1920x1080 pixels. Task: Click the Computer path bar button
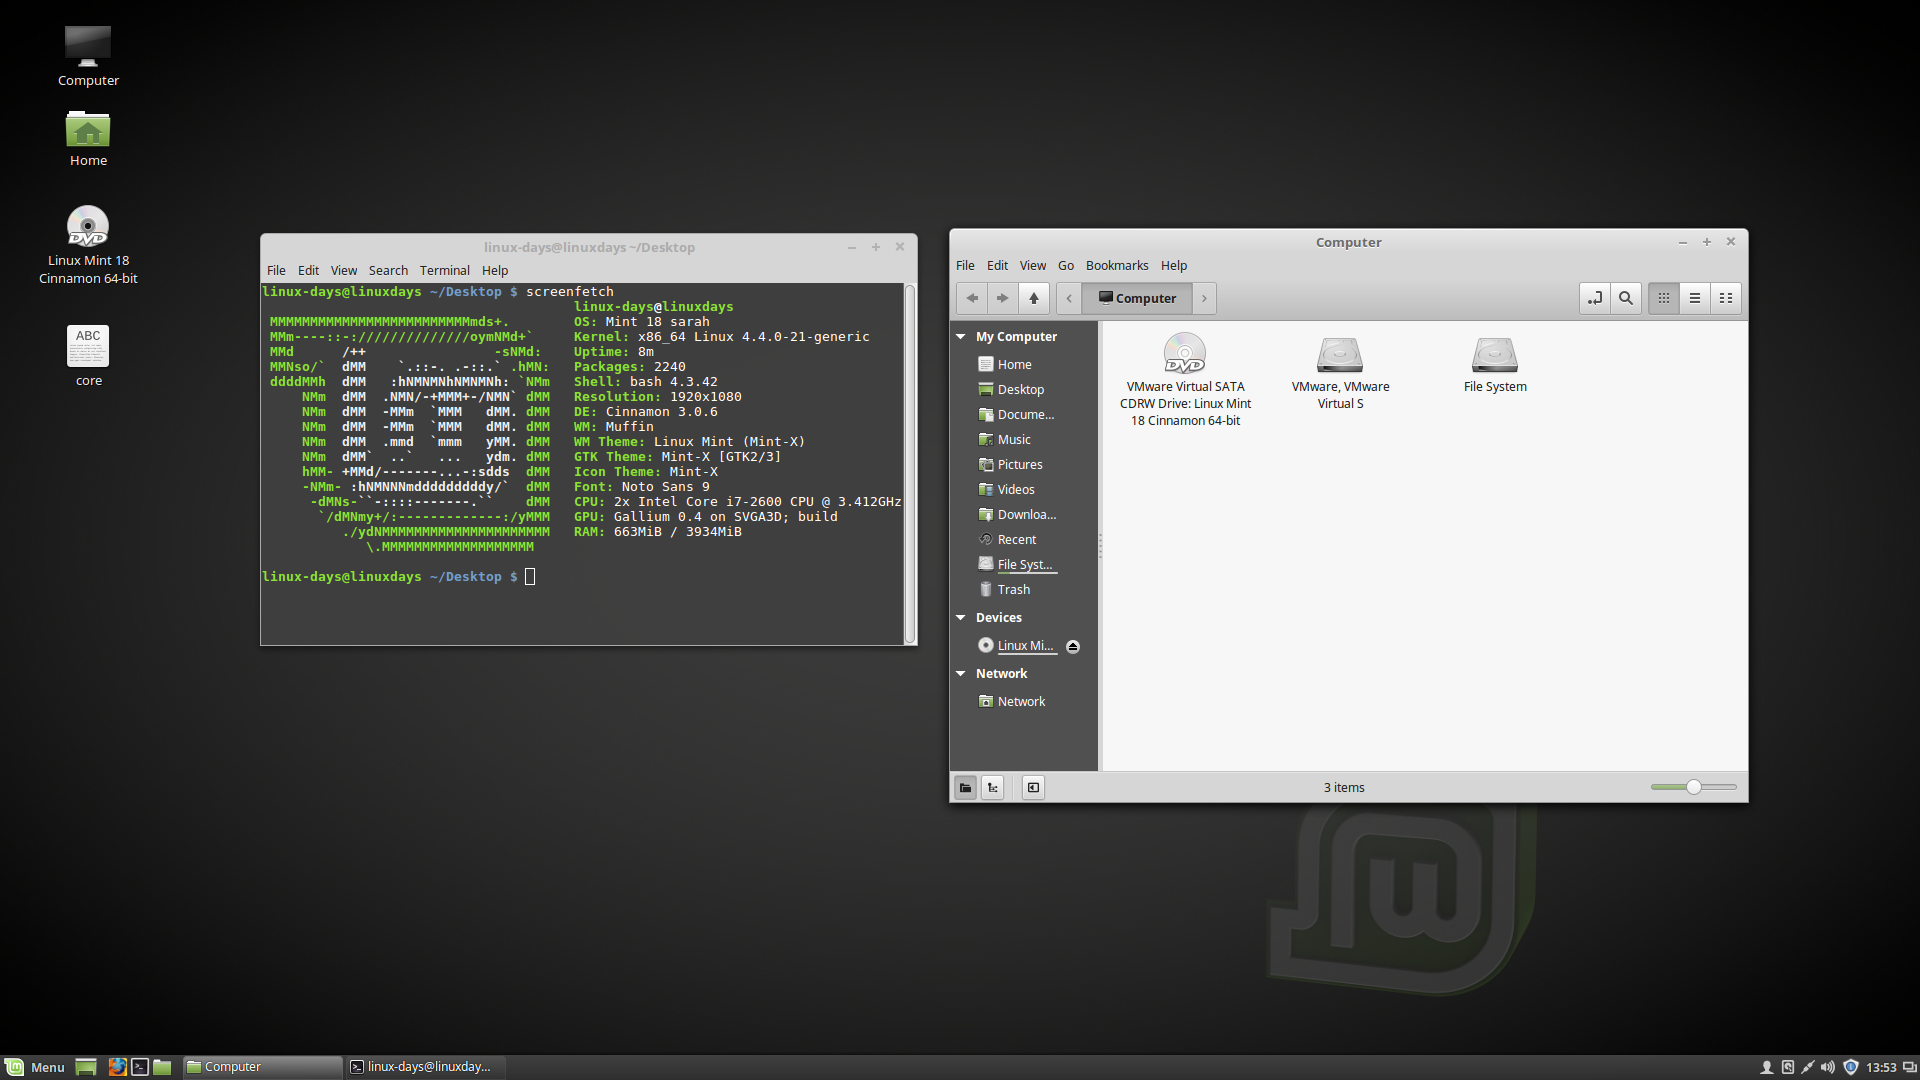click(1137, 298)
